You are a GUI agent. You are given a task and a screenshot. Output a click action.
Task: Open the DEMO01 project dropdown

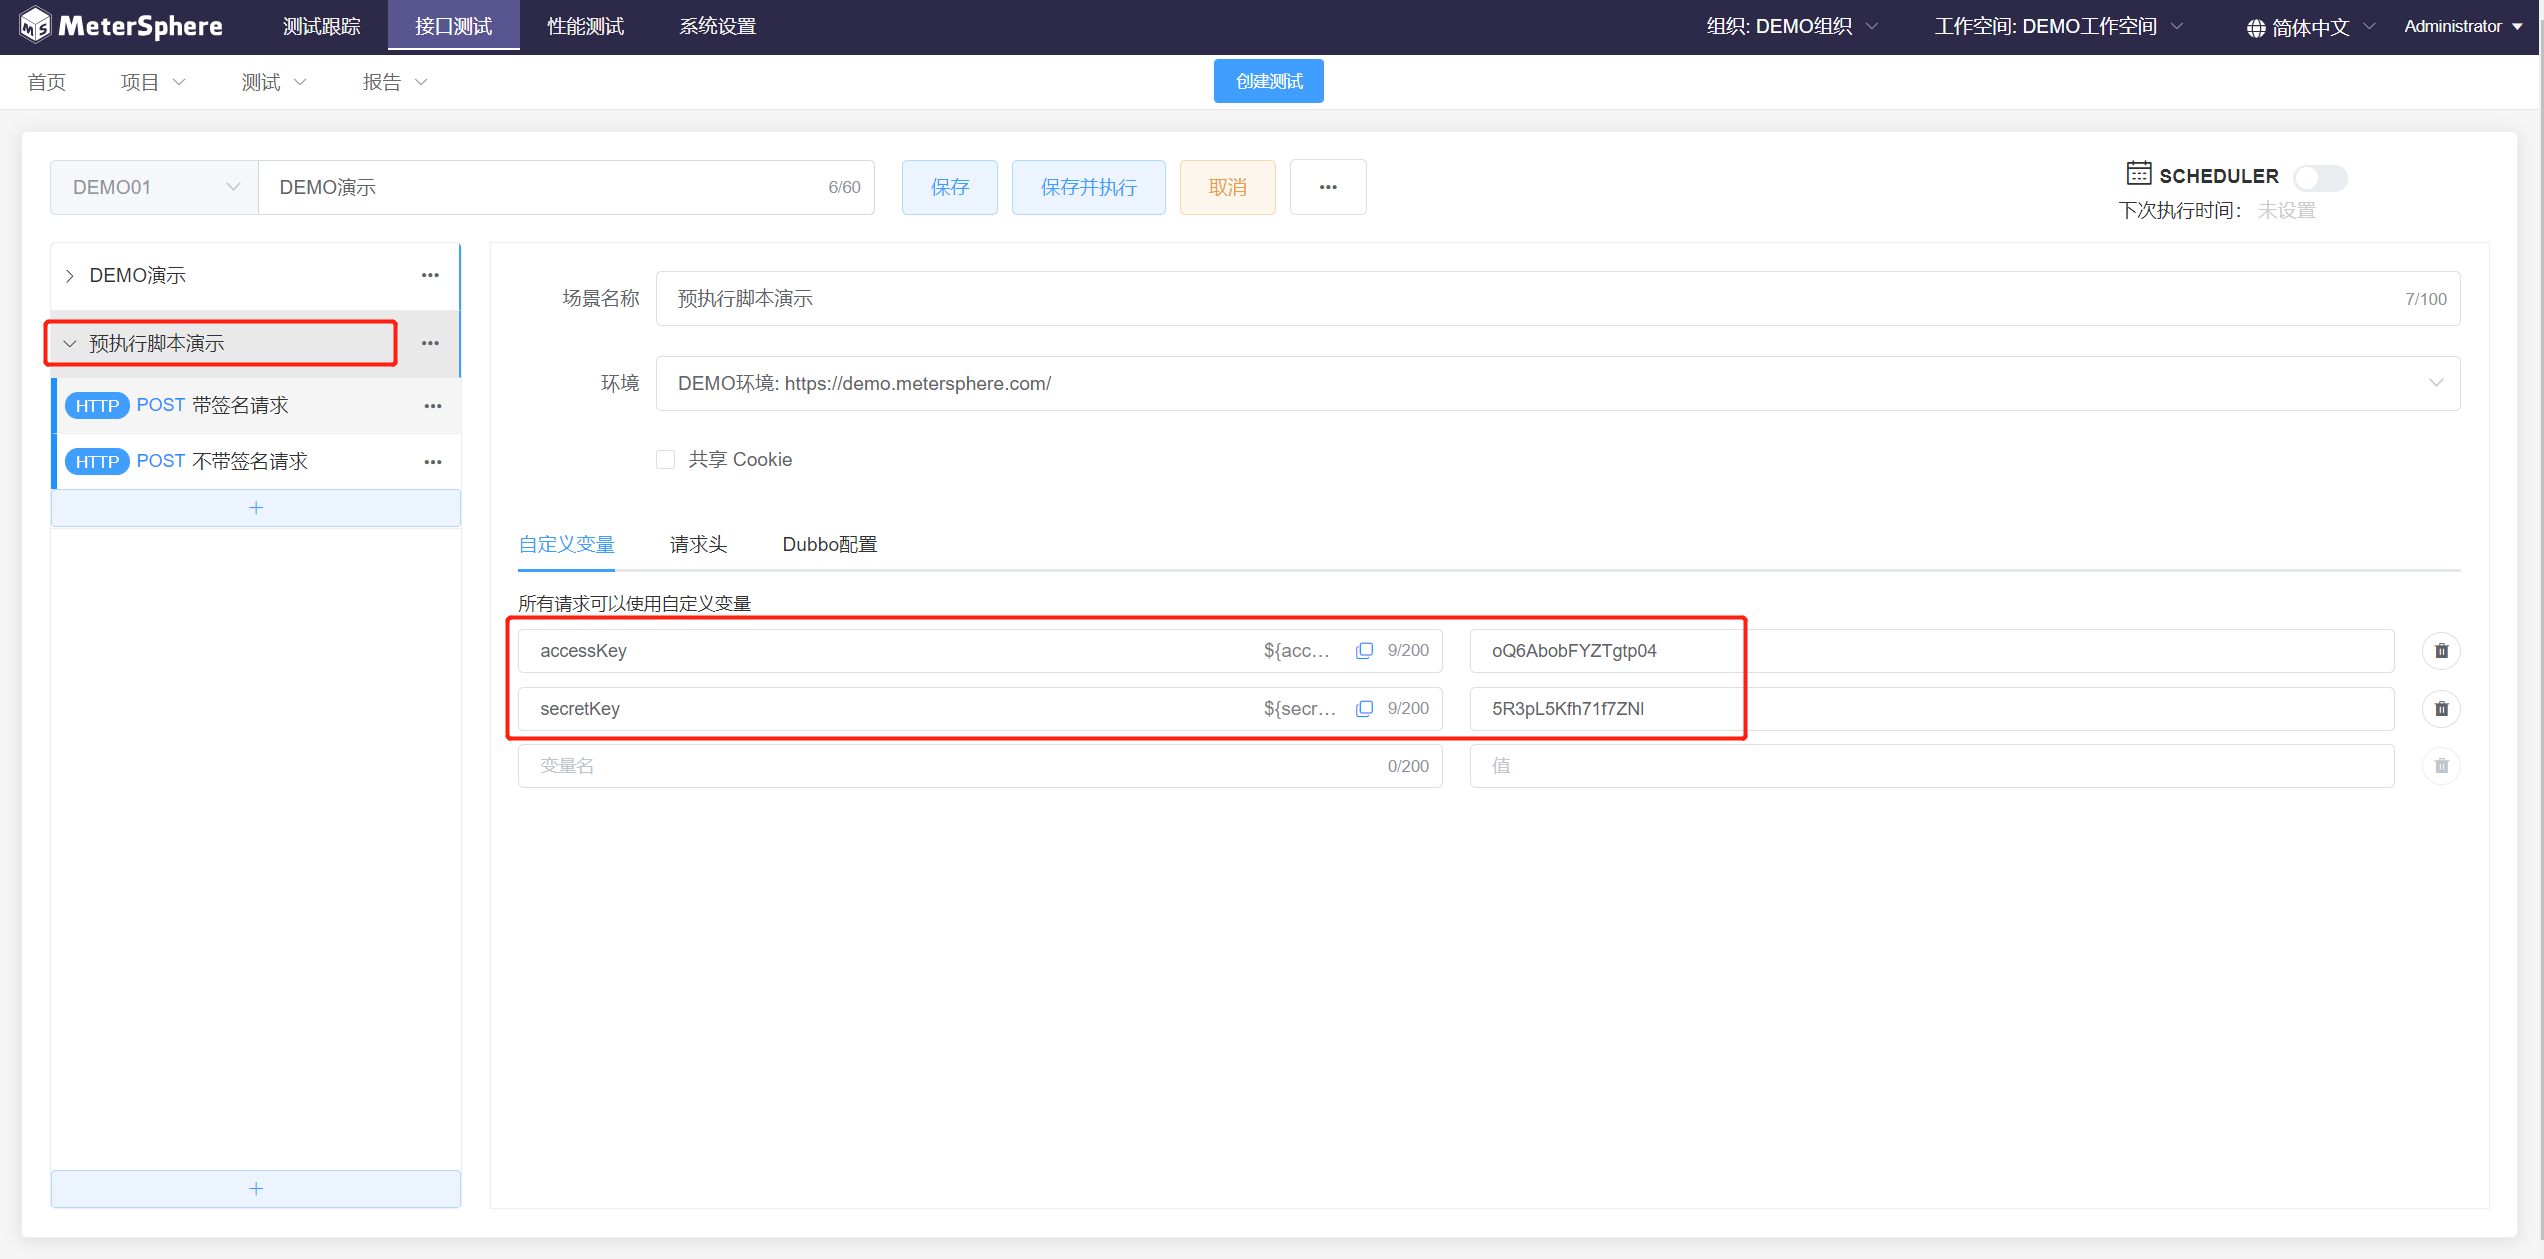(154, 188)
